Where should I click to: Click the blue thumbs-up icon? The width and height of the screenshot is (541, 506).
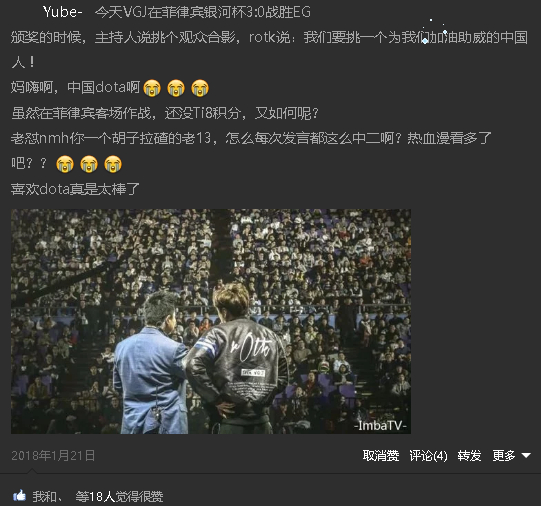20,496
